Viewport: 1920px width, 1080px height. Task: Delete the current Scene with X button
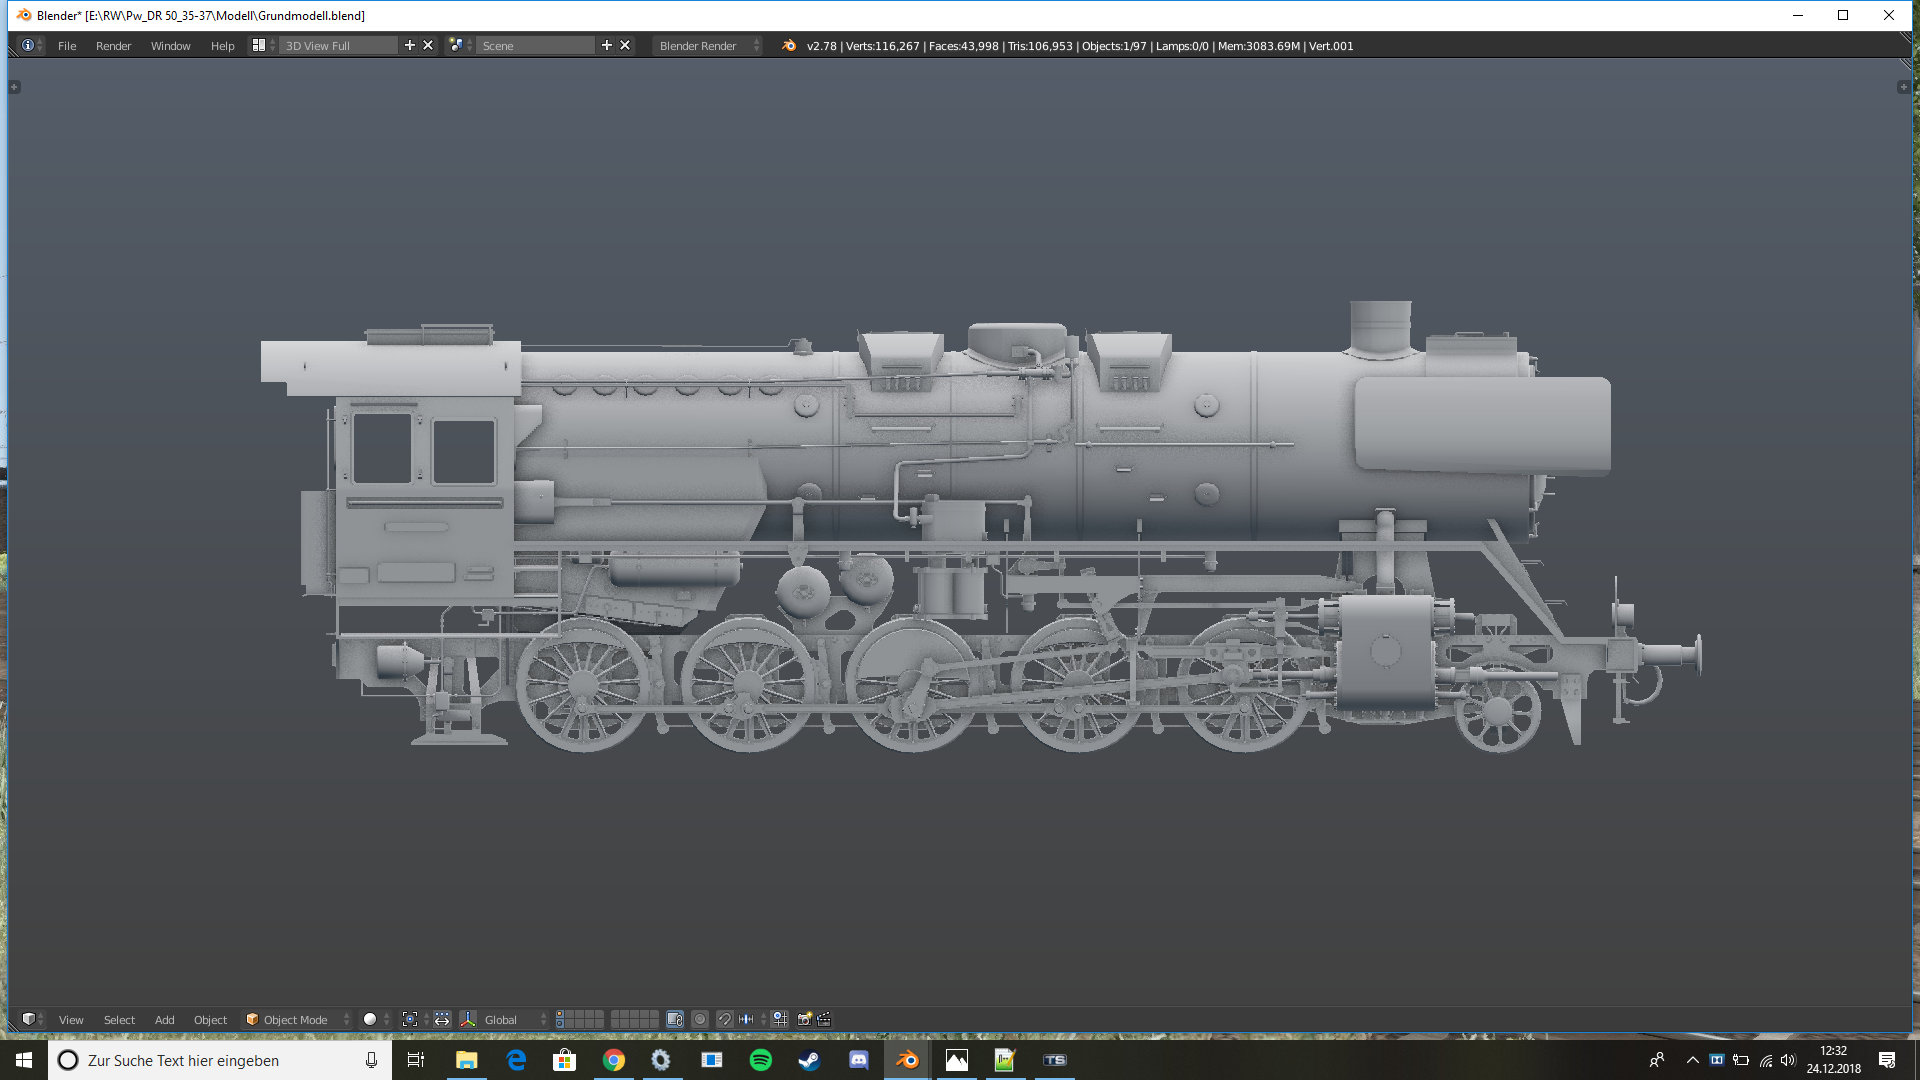click(625, 46)
